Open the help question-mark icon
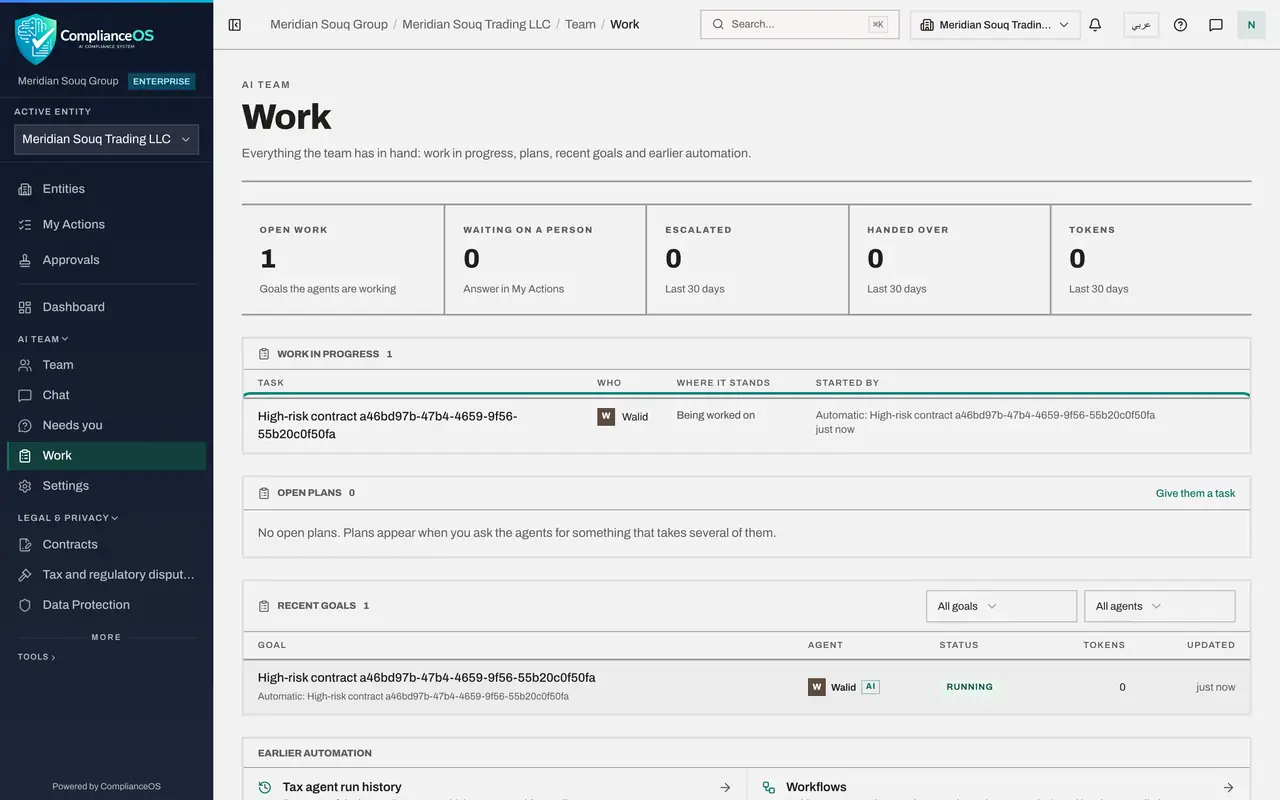The height and width of the screenshot is (800, 1280). pos(1180,25)
